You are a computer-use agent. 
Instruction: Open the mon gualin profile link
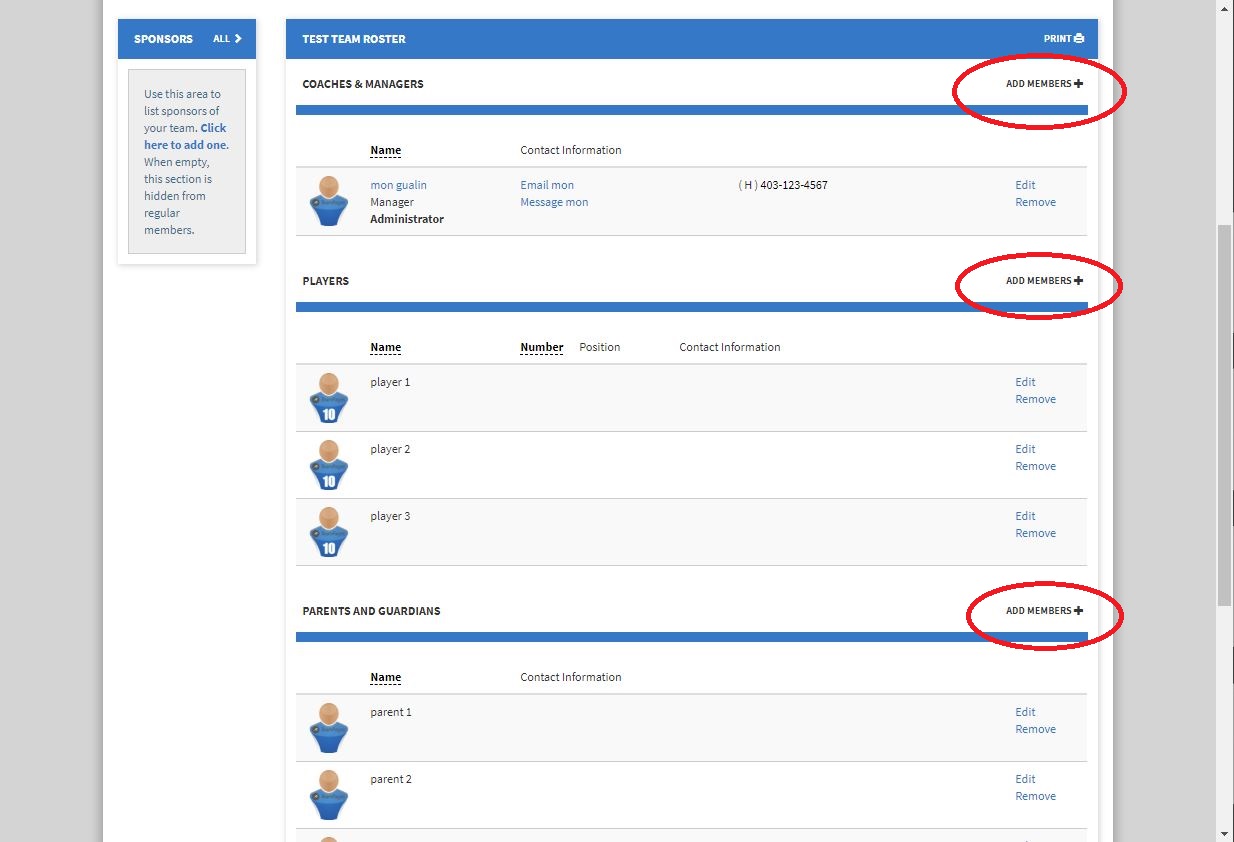pos(398,185)
